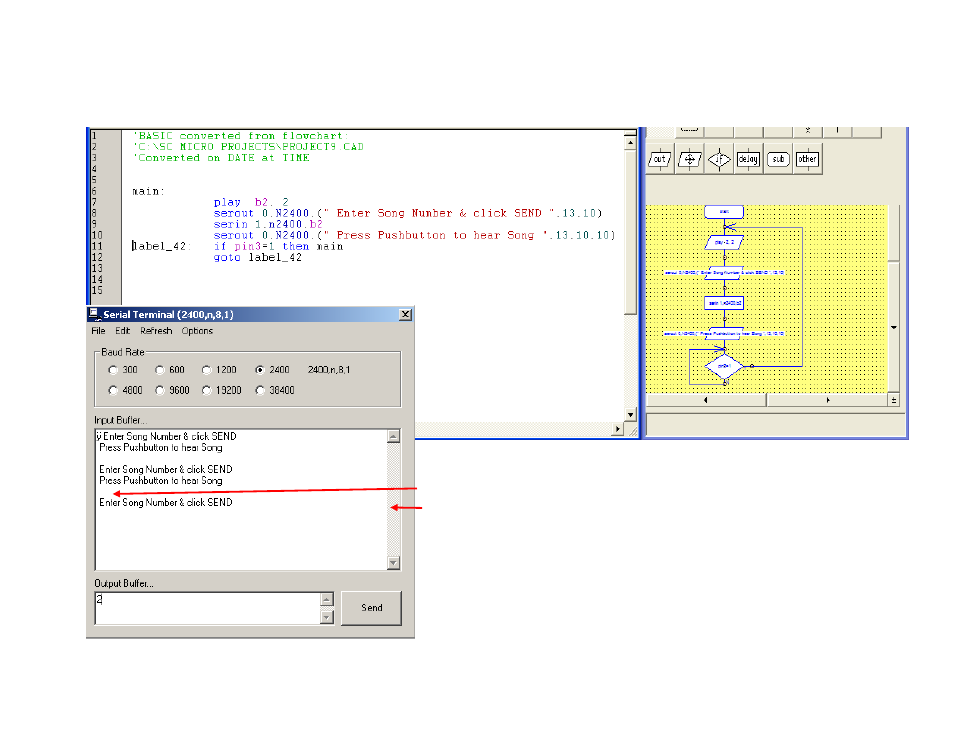Select the 'other' flowchart block tool

pyautogui.click(x=807, y=159)
